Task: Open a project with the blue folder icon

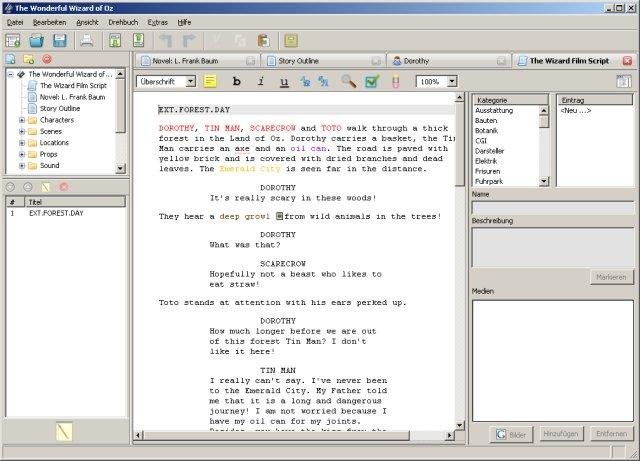Action: coord(36,41)
